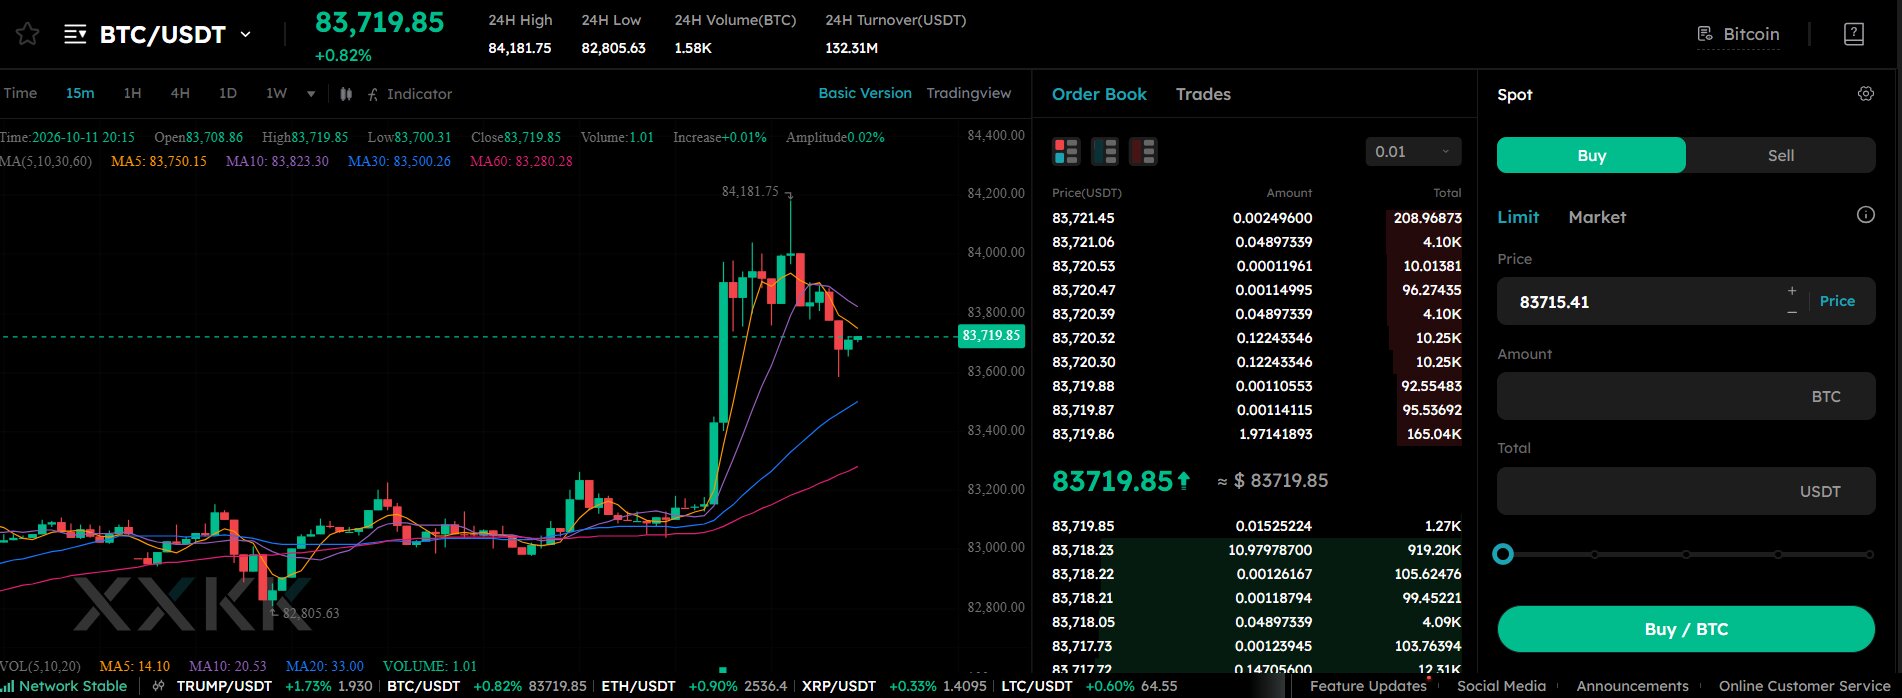Open Feature Updates link
The image size is (1902, 698).
click(x=1368, y=686)
